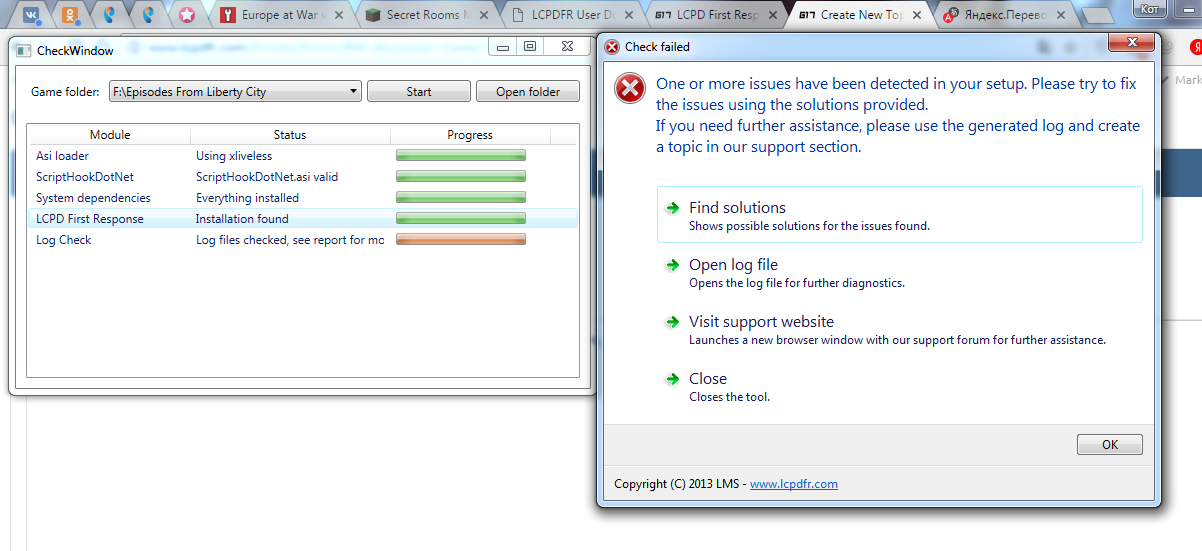
Task: Click the red Yandex extension icon
Action: pos(1195,46)
